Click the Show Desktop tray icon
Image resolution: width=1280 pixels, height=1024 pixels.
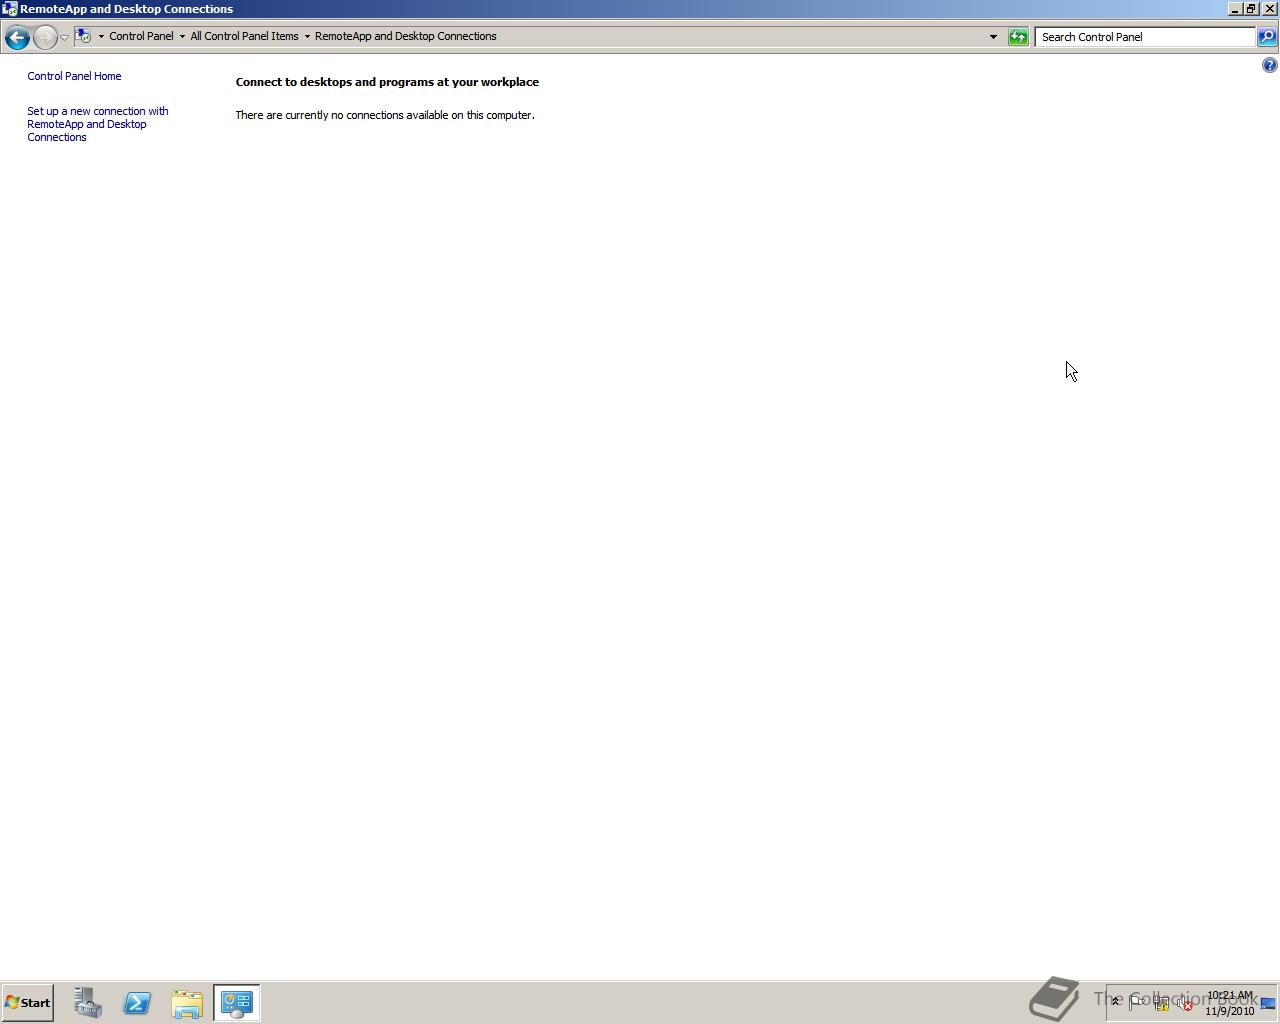click(1268, 1003)
